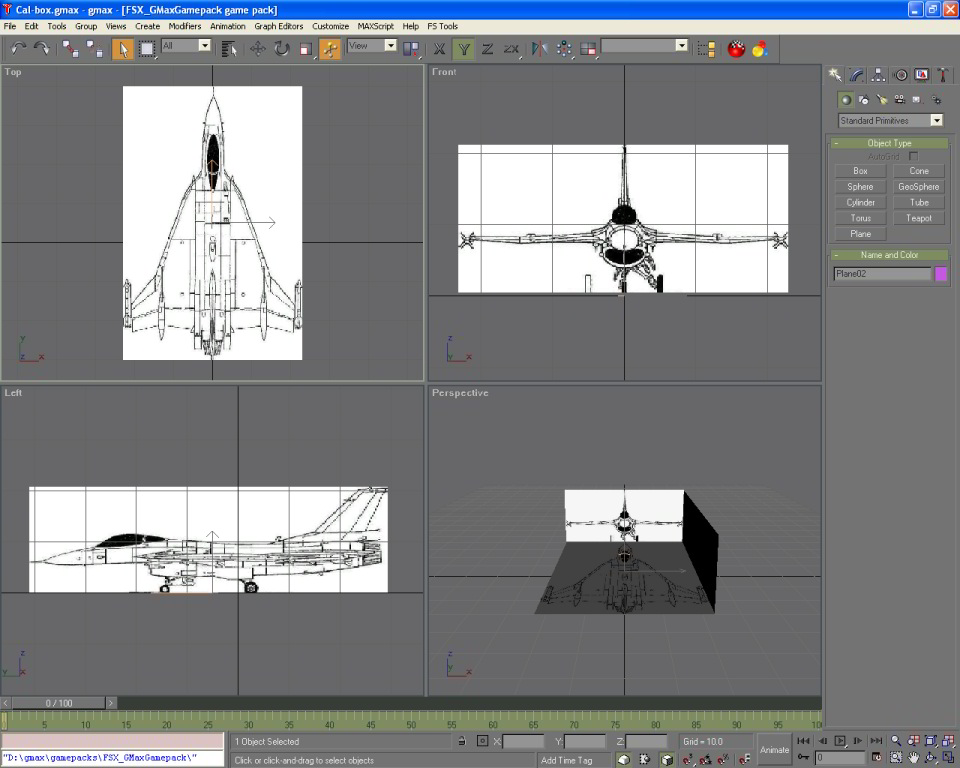This screenshot has height=768, width=960.
Task: Restrict to Y axis toggle
Action: (463, 48)
